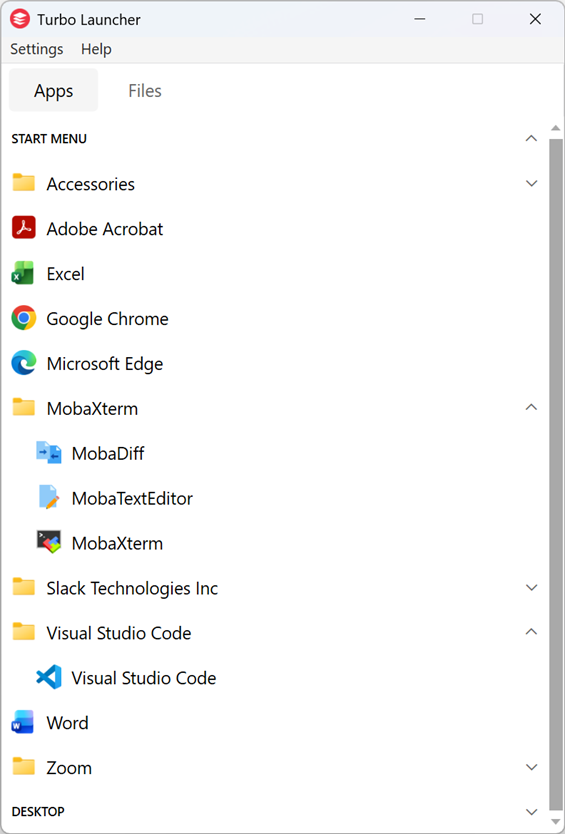
Task: Launch Adobe Acrobat via its red icon
Action: click(x=23, y=228)
